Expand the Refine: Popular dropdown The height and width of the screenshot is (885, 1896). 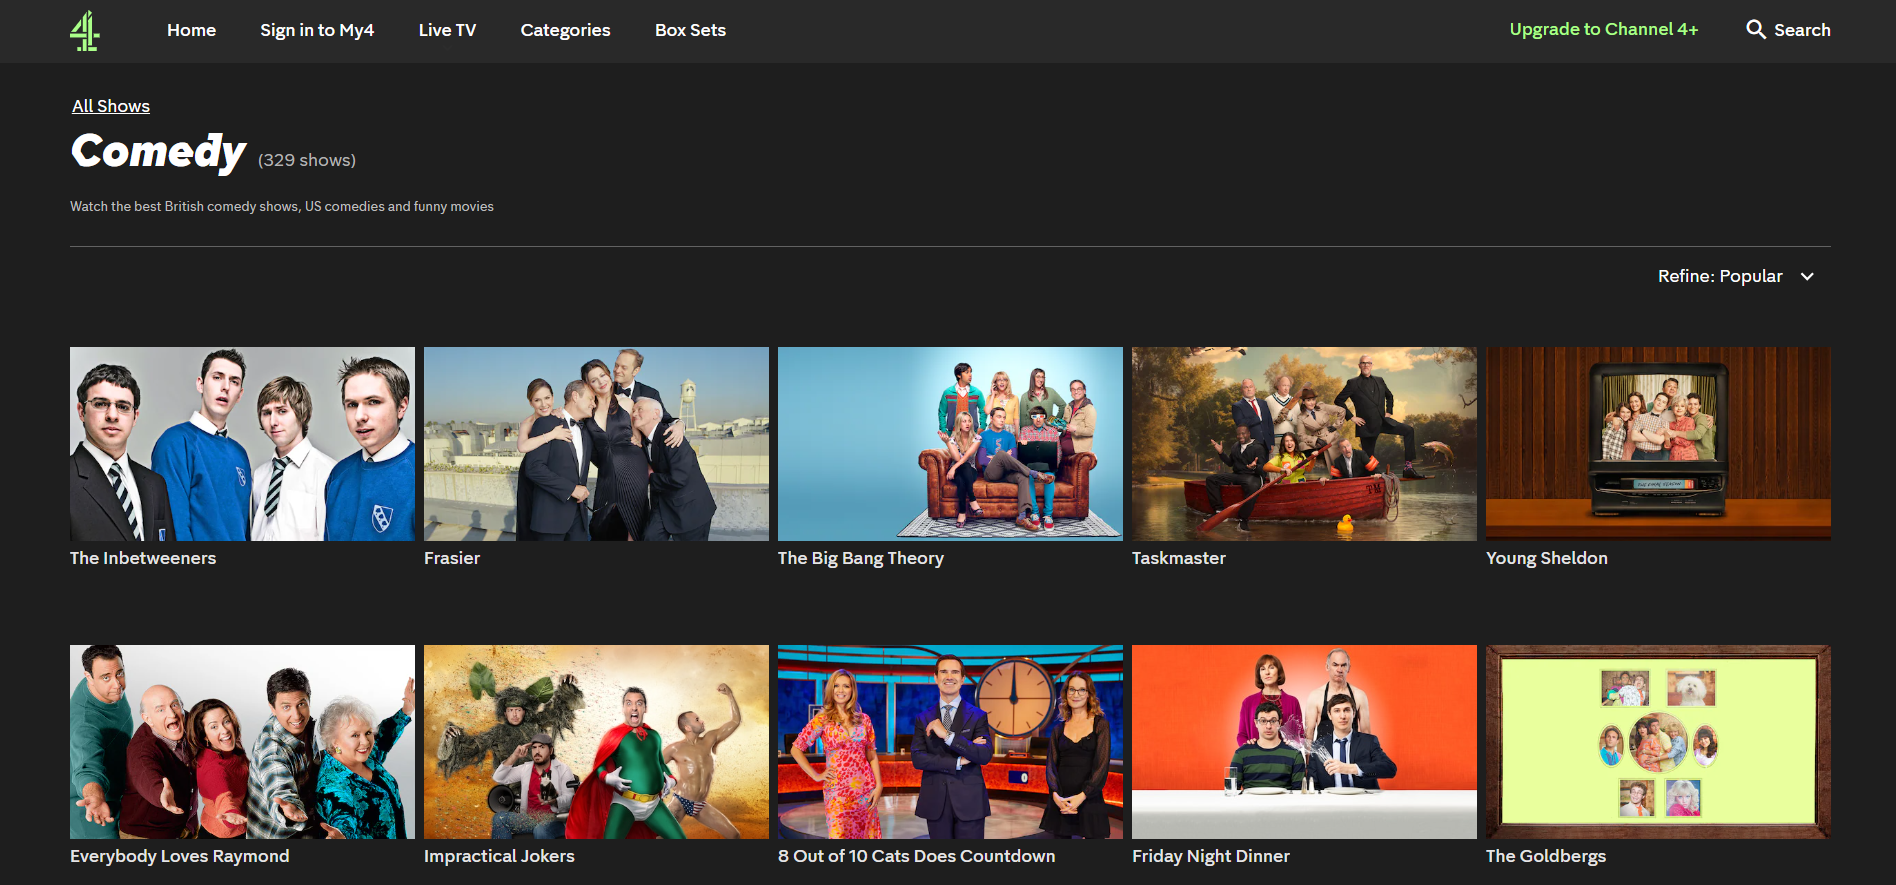(x=1736, y=276)
